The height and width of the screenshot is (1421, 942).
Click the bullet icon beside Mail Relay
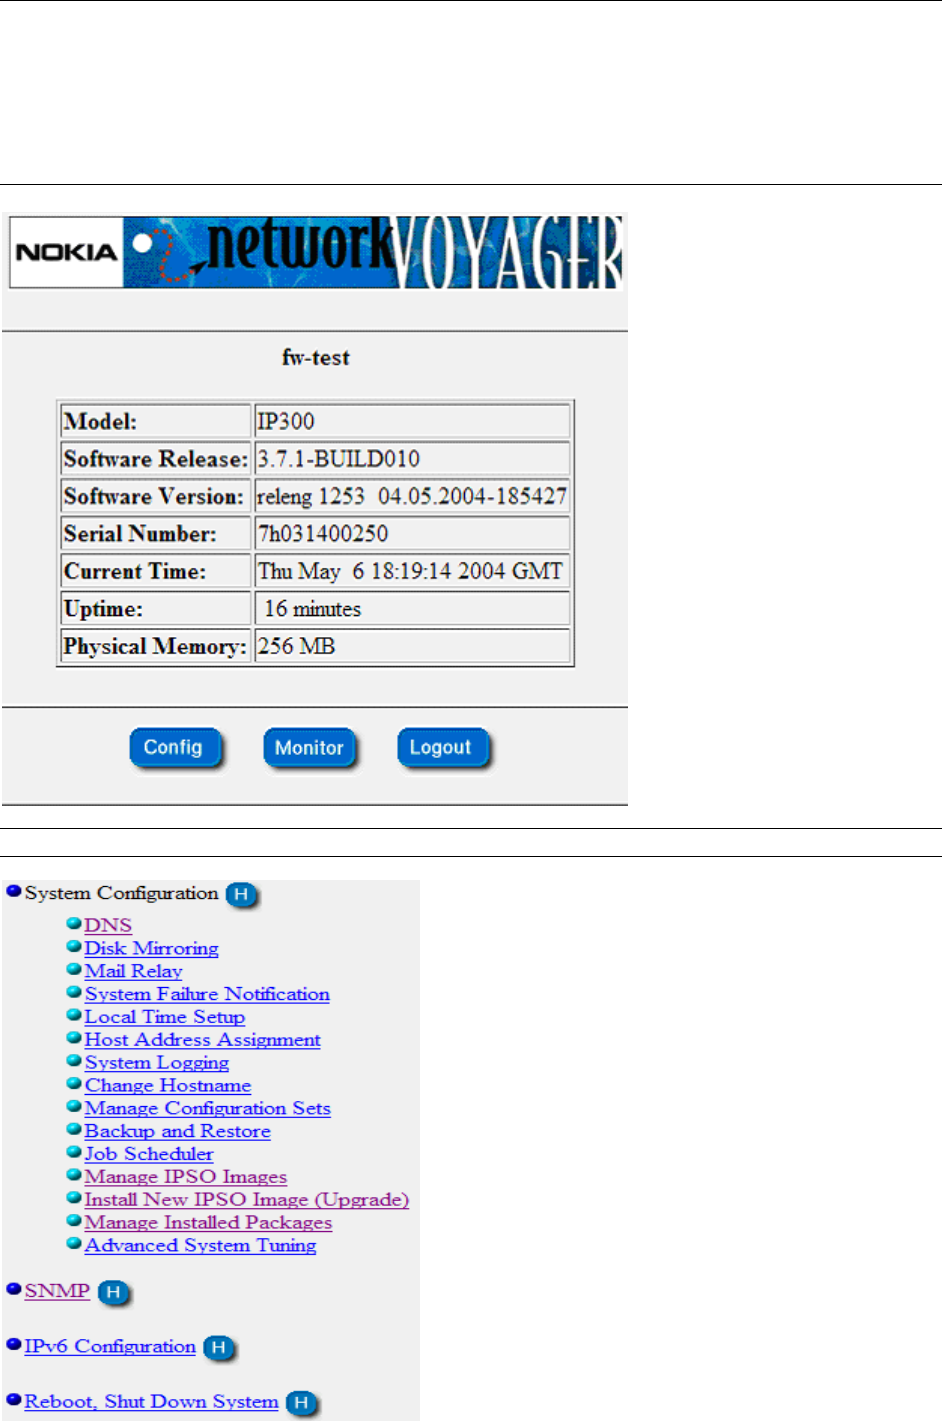(x=74, y=969)
